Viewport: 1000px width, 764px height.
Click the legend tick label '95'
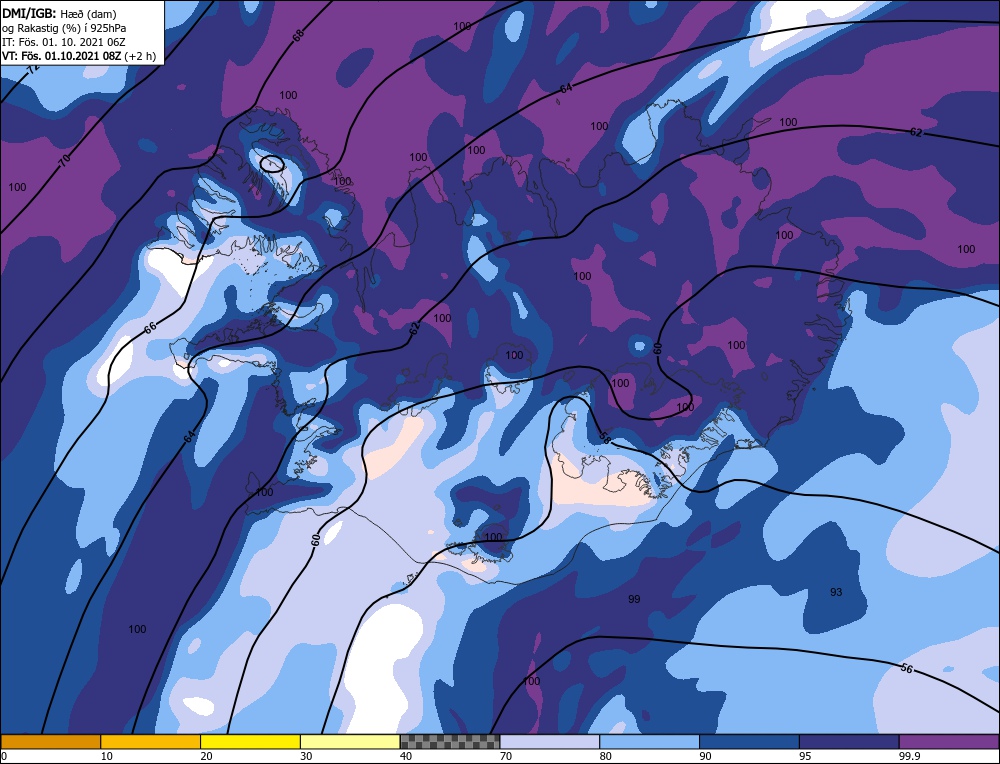(x=805, y=756)
